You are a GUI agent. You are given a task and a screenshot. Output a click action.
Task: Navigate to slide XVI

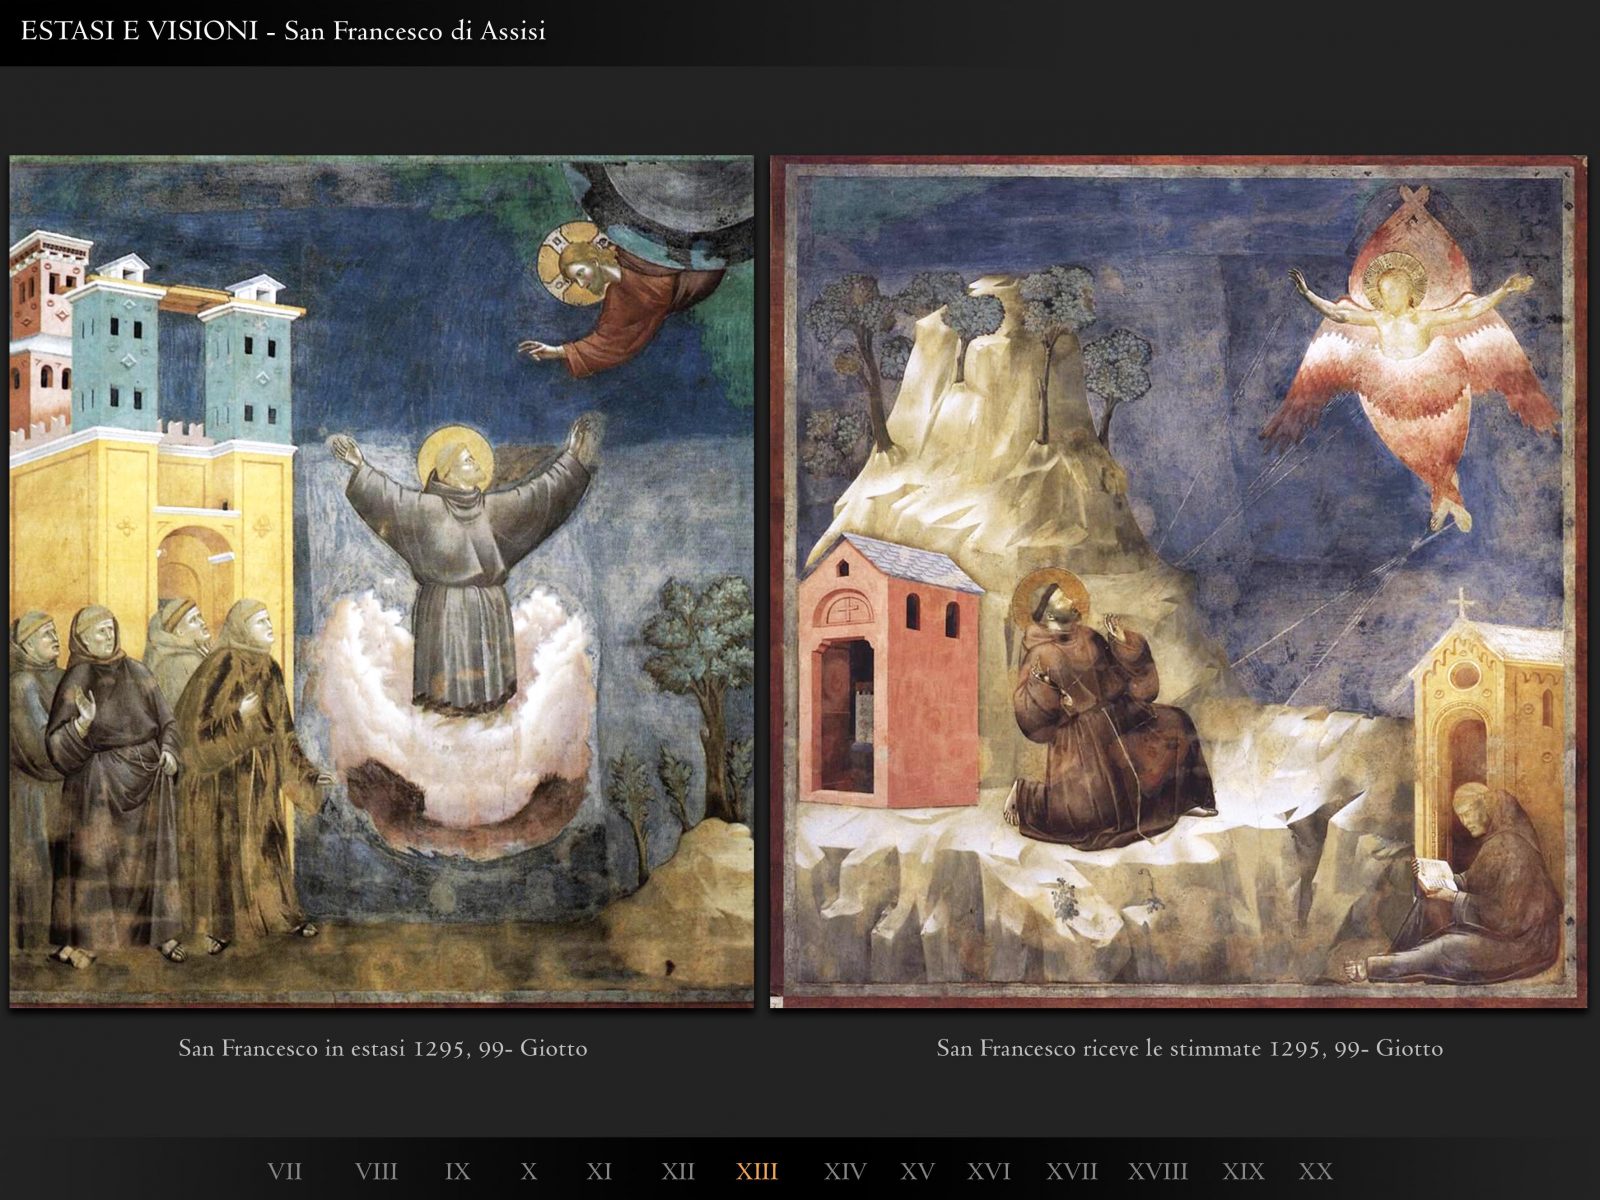[x=989, y=1171]
